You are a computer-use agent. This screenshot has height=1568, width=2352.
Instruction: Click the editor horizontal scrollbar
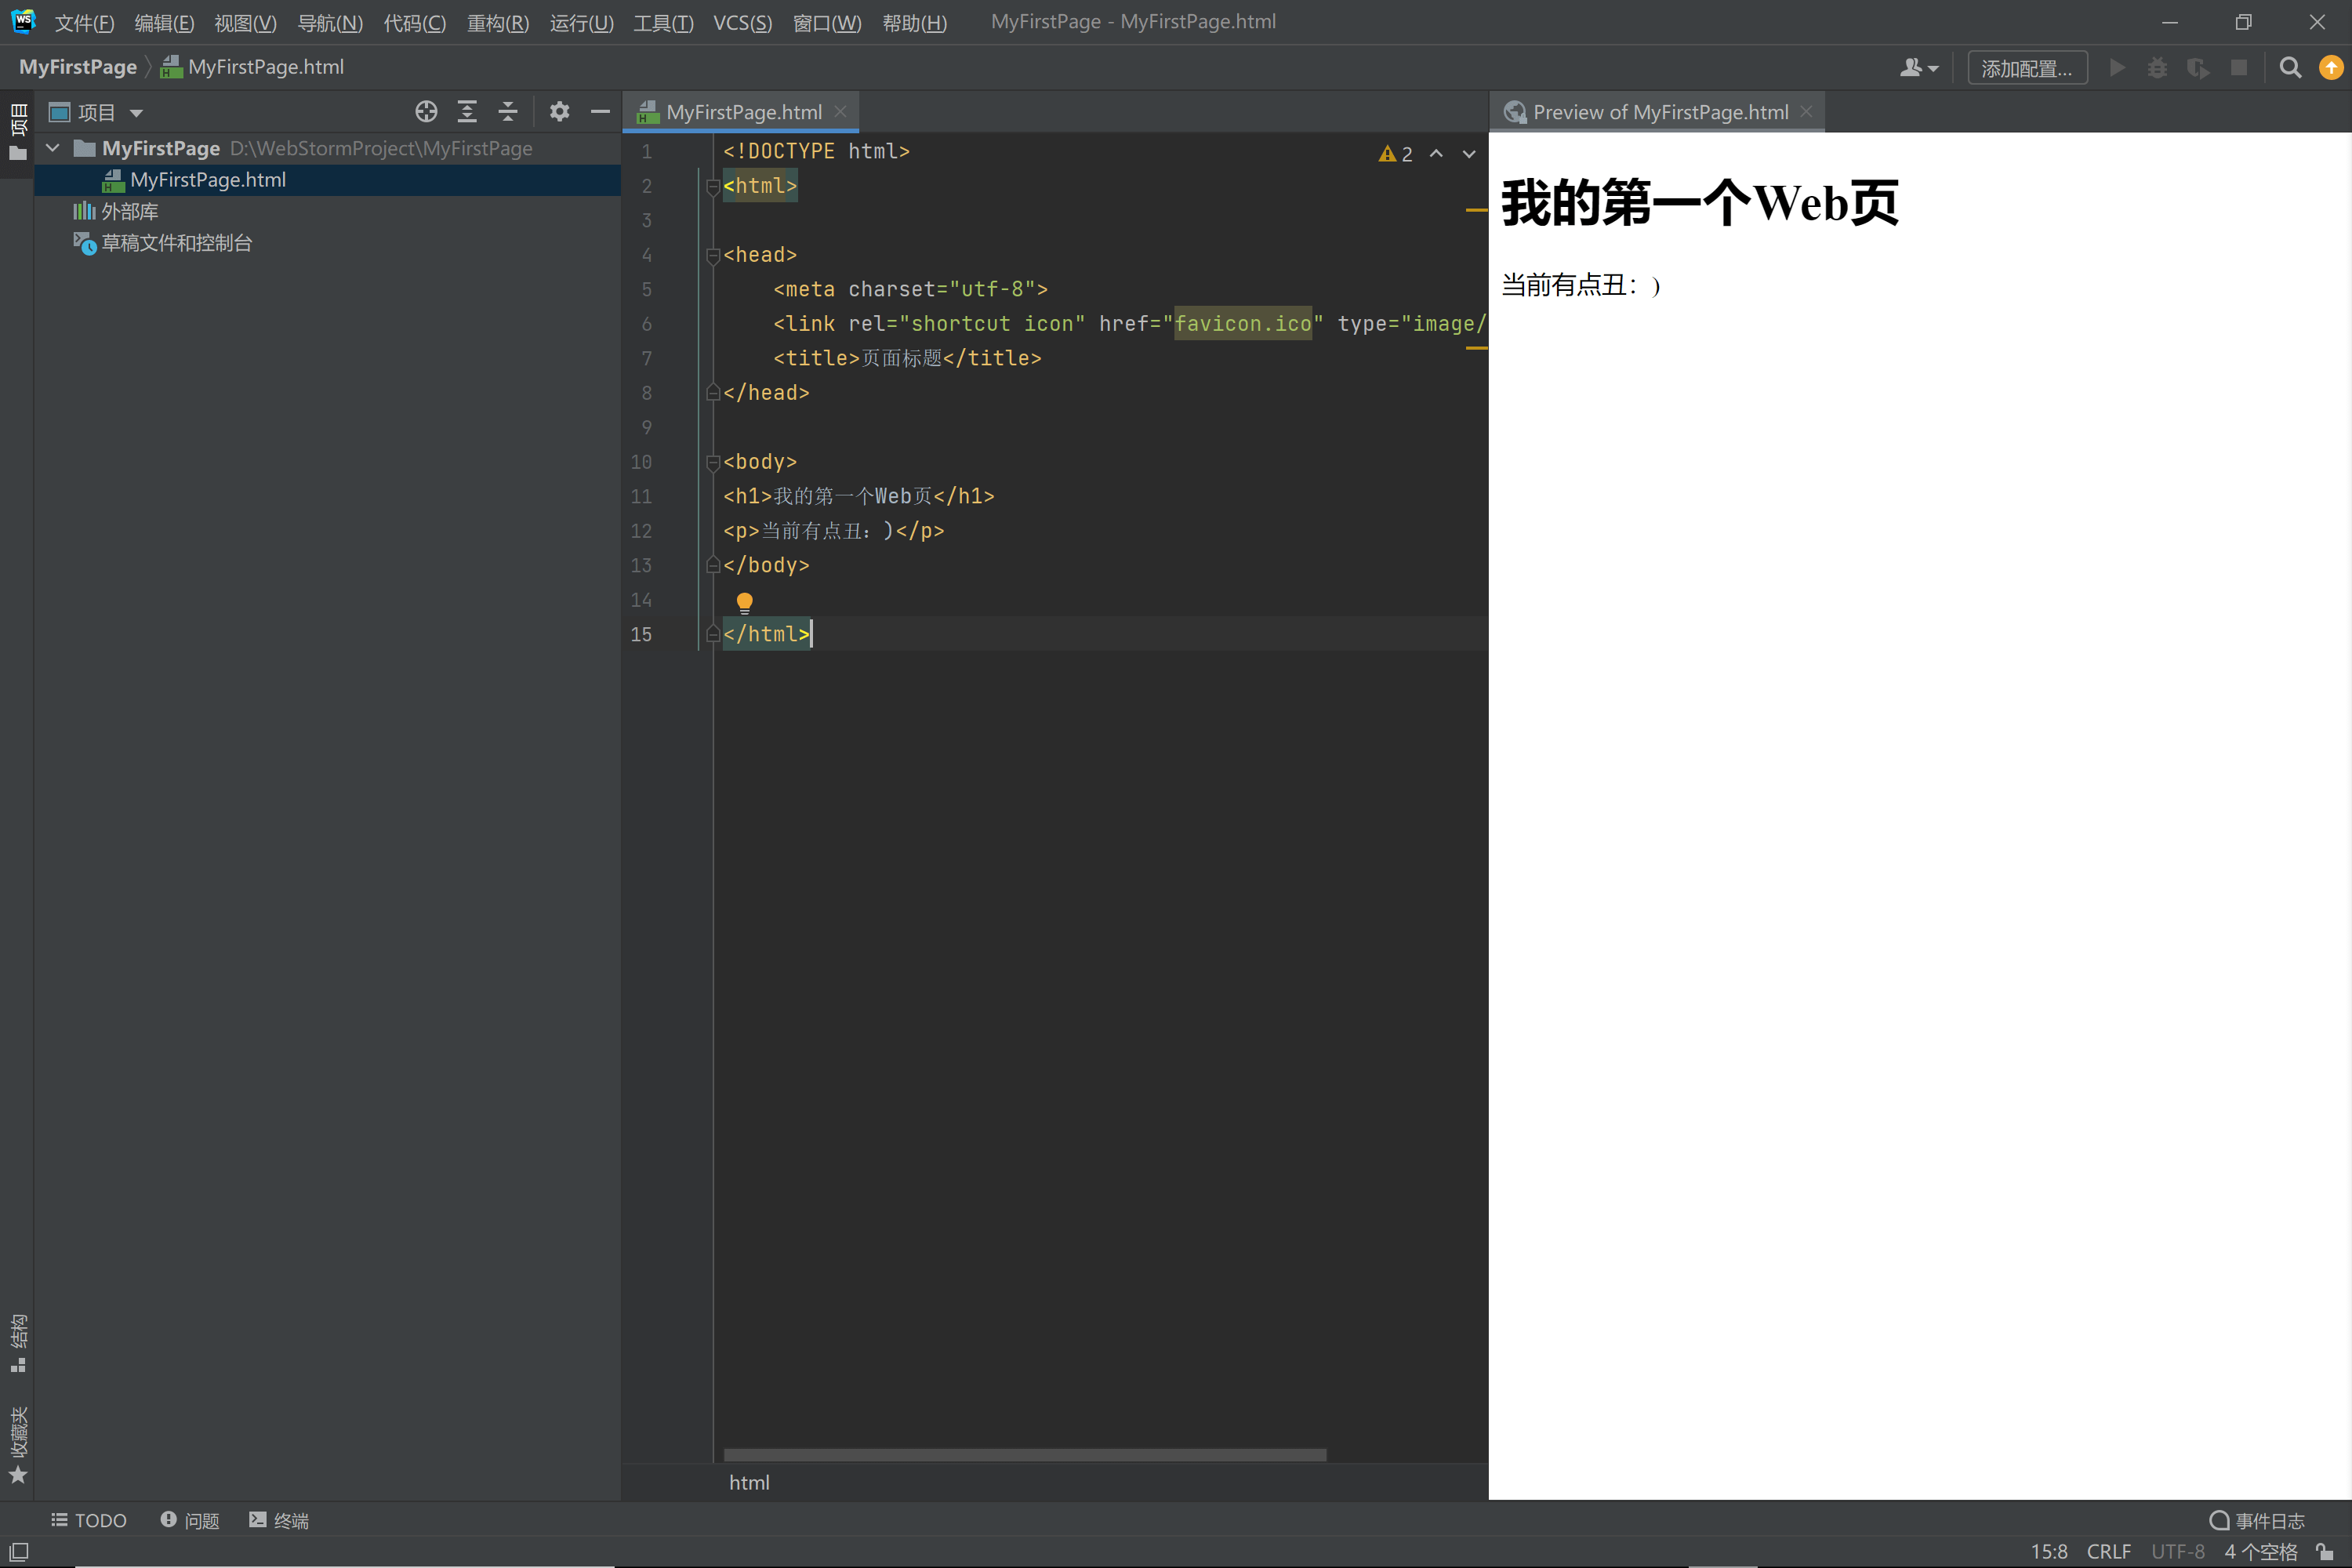pyautogui.click(x=1024, y=1455)
